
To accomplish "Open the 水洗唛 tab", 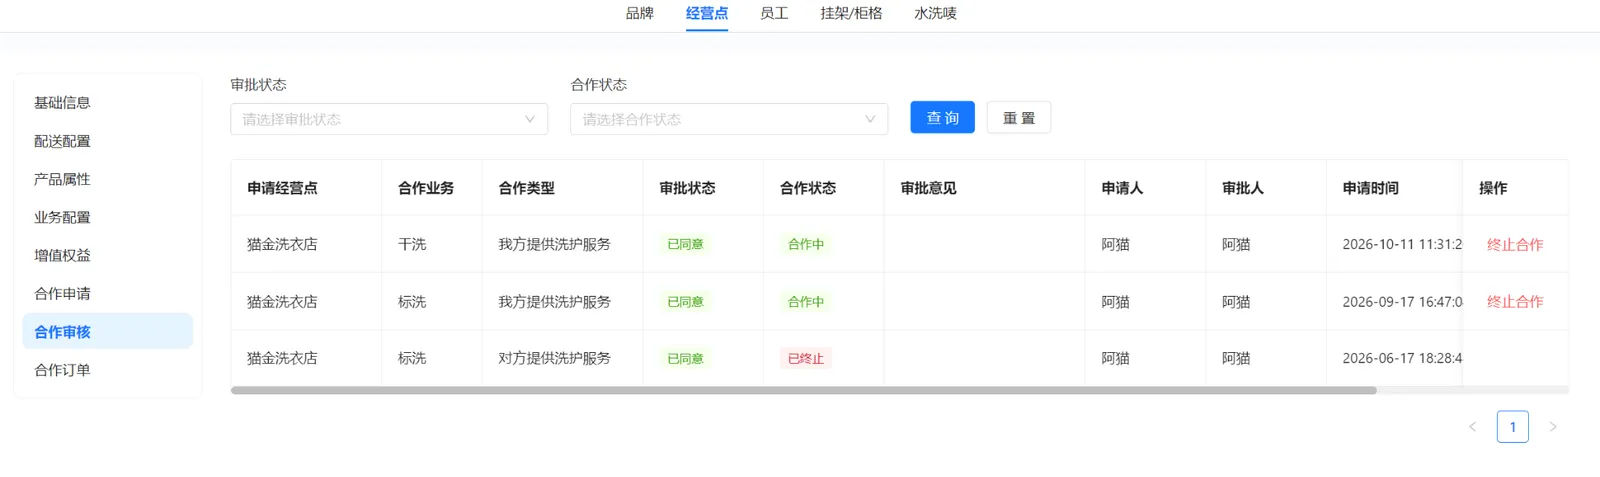I will 935,13.
